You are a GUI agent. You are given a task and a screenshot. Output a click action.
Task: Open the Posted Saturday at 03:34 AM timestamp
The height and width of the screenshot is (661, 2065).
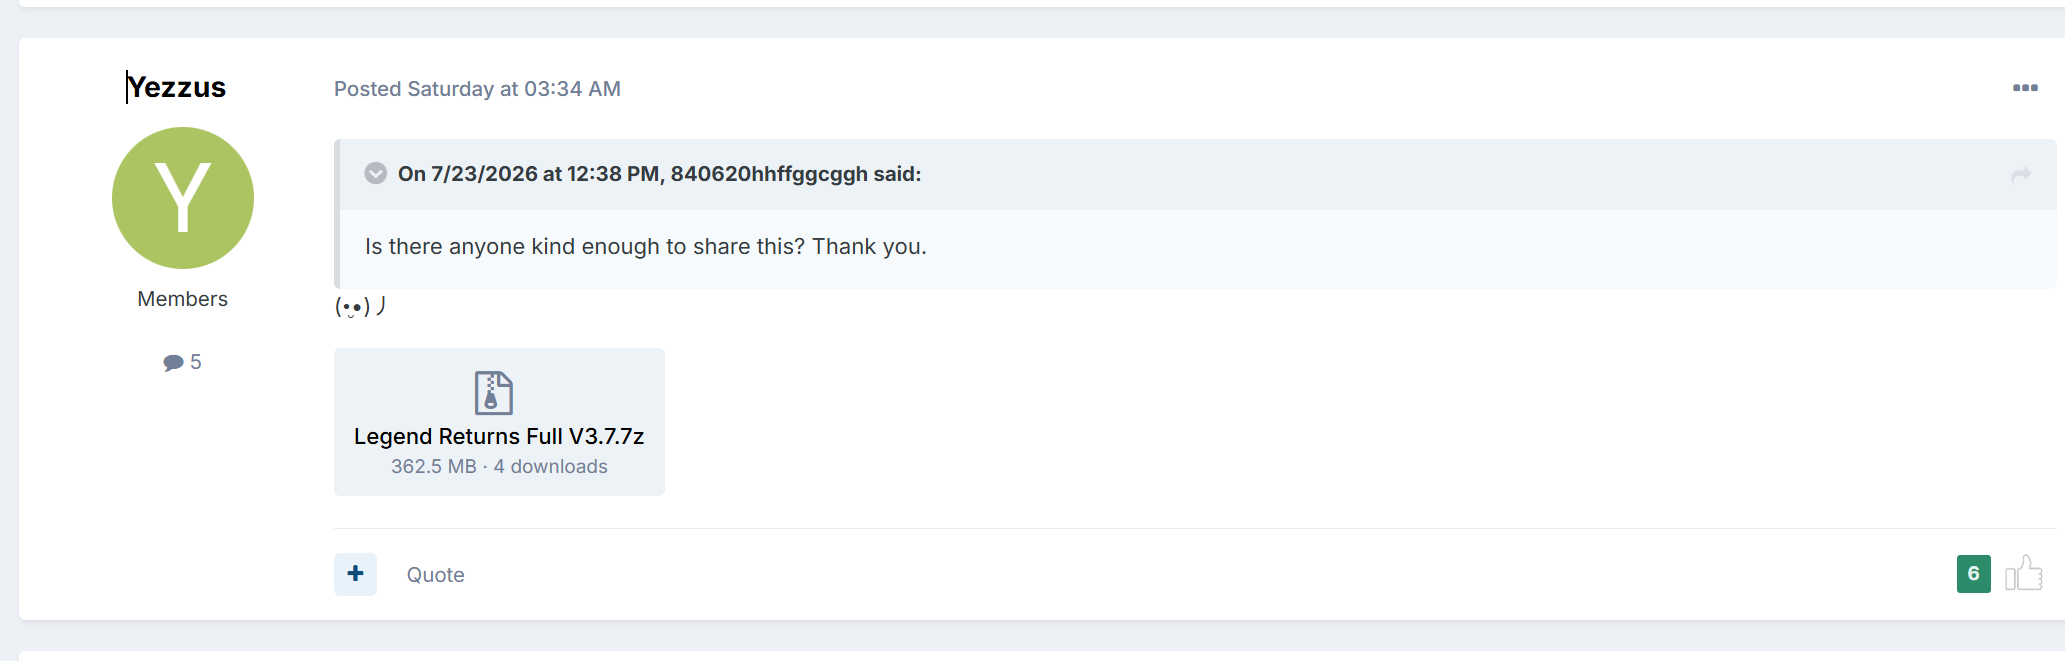(477, 89)
